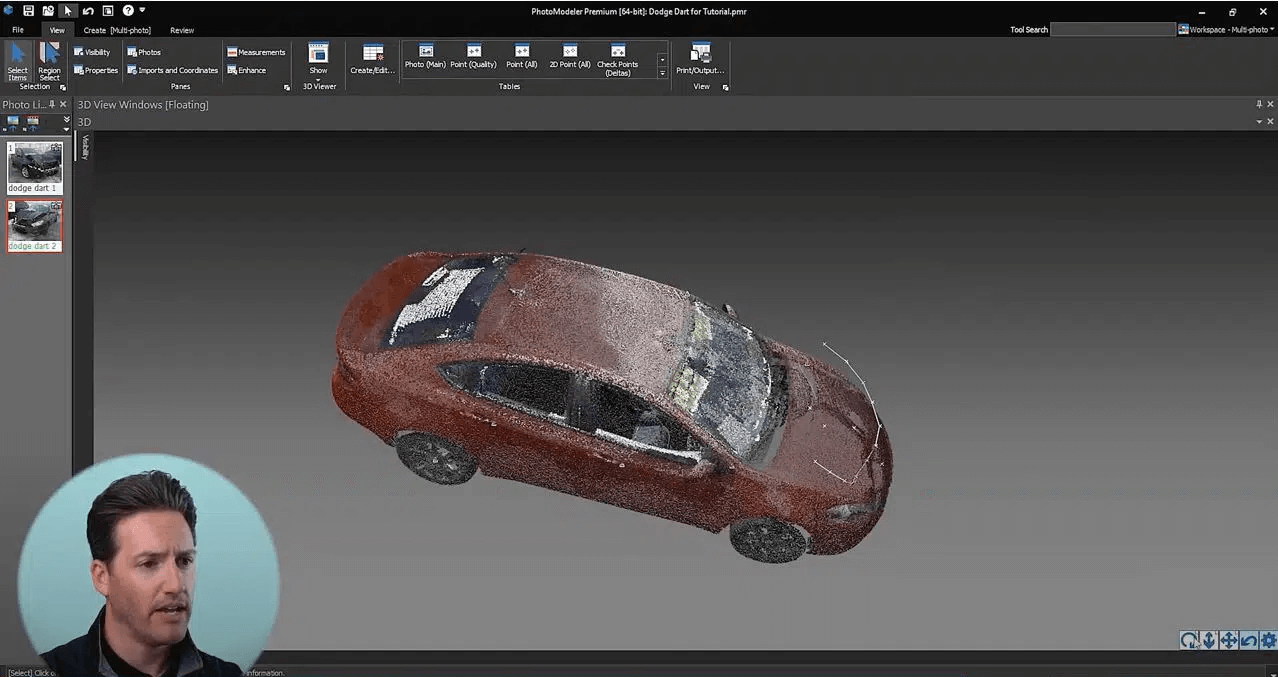Expand the quick access toolbar customize arrow
The height and width of the screenshot is (677, 1278).
pos(142,11)
